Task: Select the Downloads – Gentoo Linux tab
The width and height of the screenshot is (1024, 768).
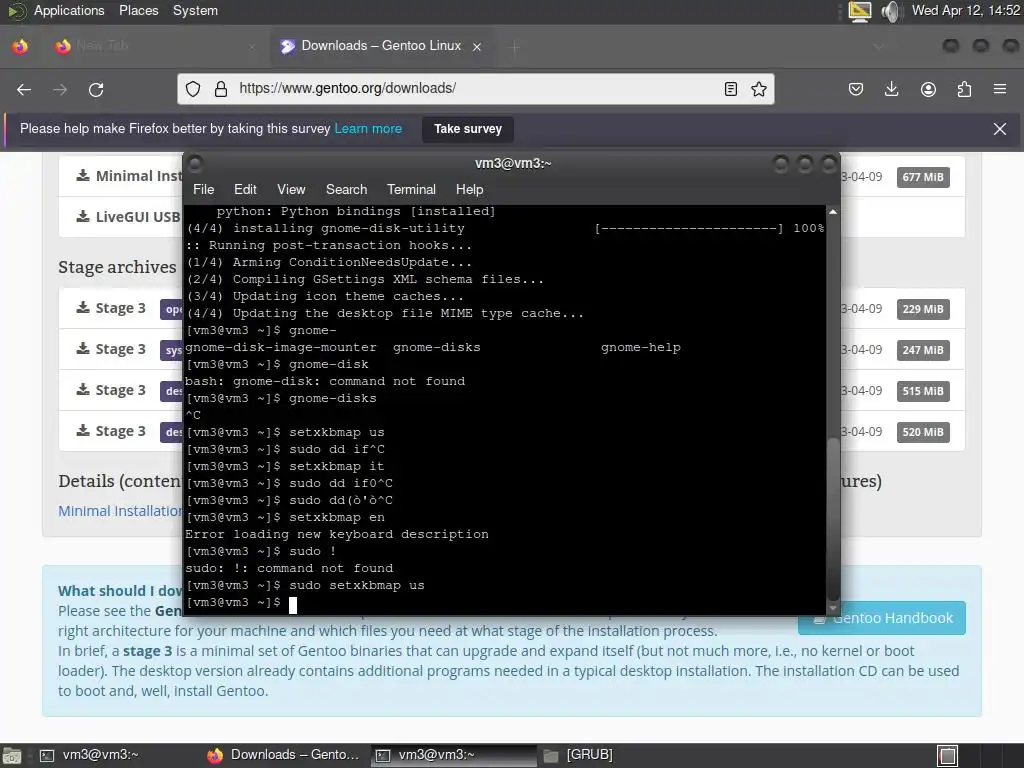Action: [x=381, y=46]
